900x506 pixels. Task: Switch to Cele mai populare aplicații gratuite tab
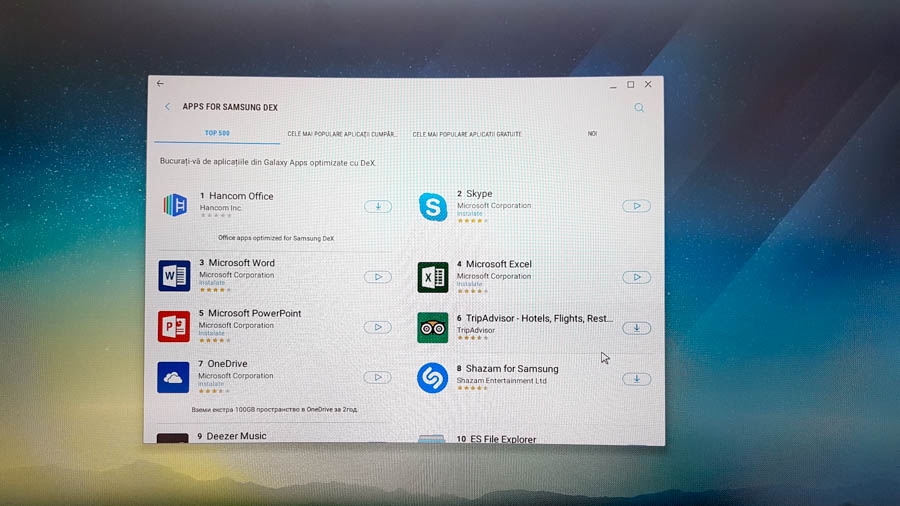point(467,134)
